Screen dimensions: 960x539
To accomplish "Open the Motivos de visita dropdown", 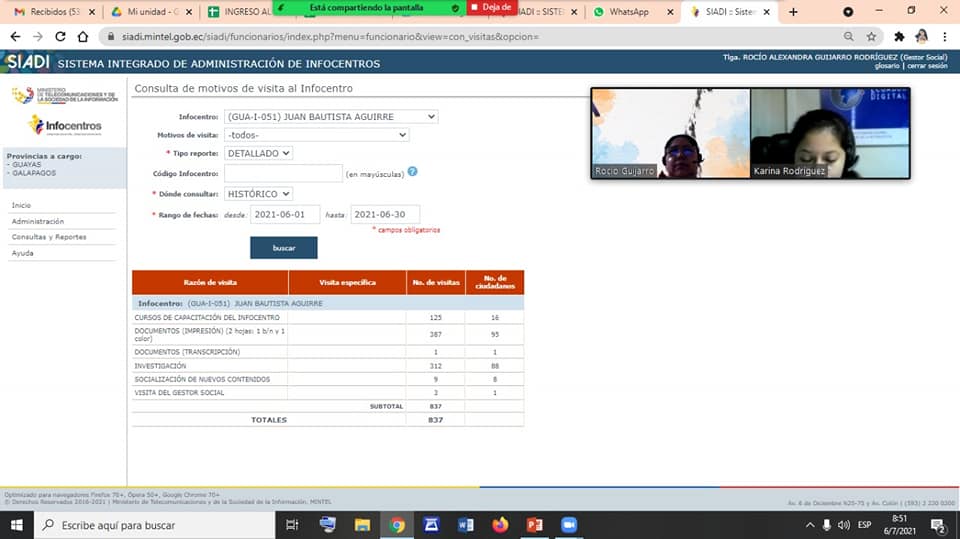I will [317, 135].
